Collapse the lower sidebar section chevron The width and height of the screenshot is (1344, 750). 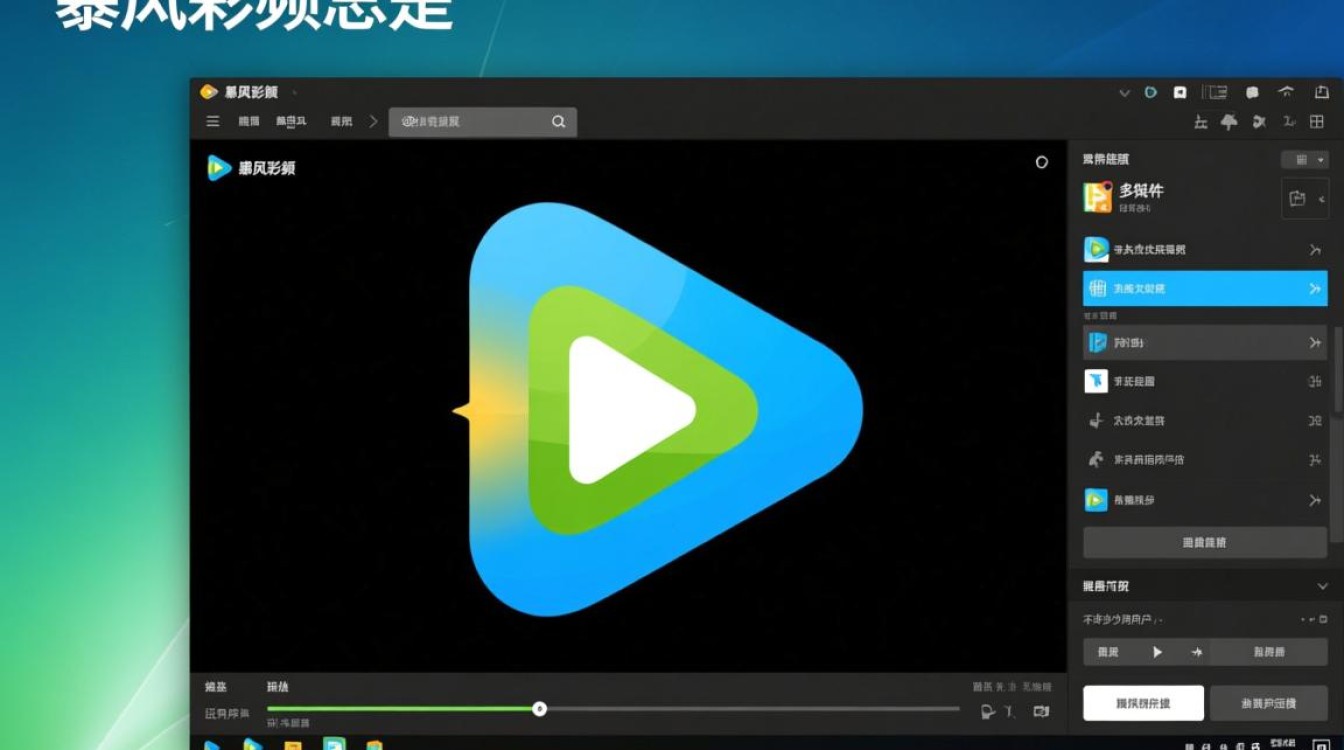click(x=1321, y=587)
